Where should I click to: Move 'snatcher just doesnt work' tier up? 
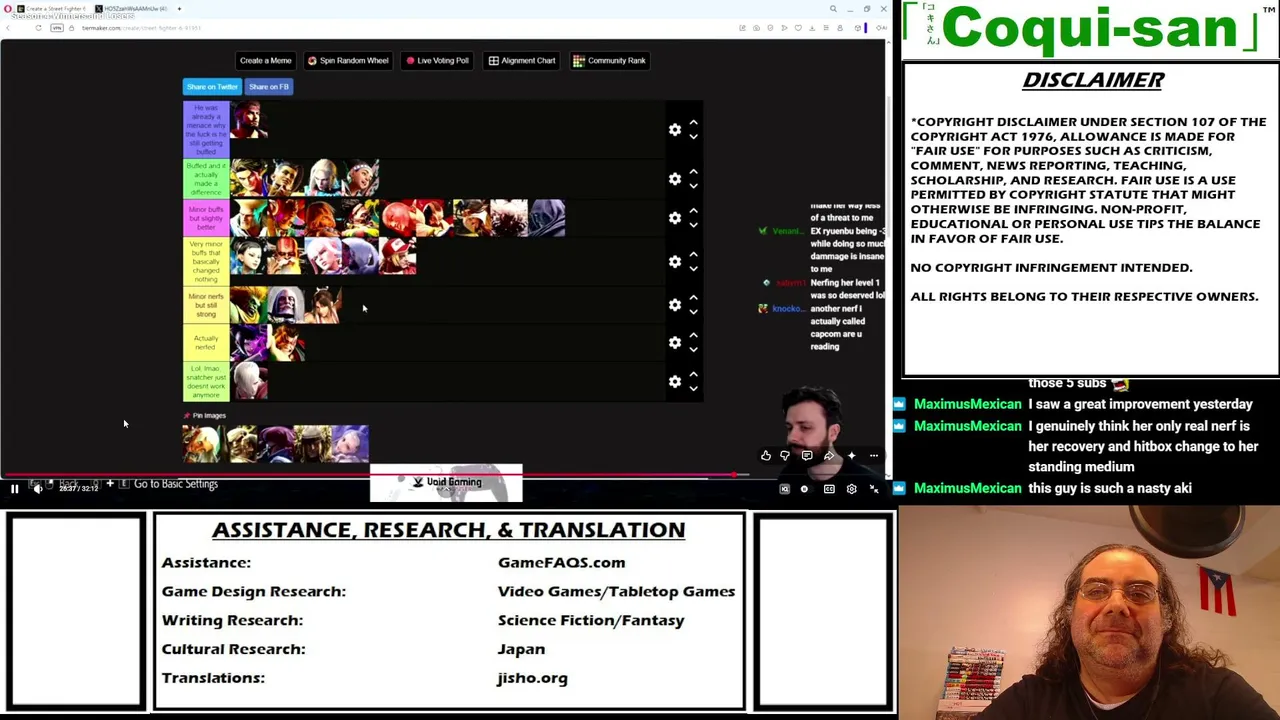(x=693, y=374)
